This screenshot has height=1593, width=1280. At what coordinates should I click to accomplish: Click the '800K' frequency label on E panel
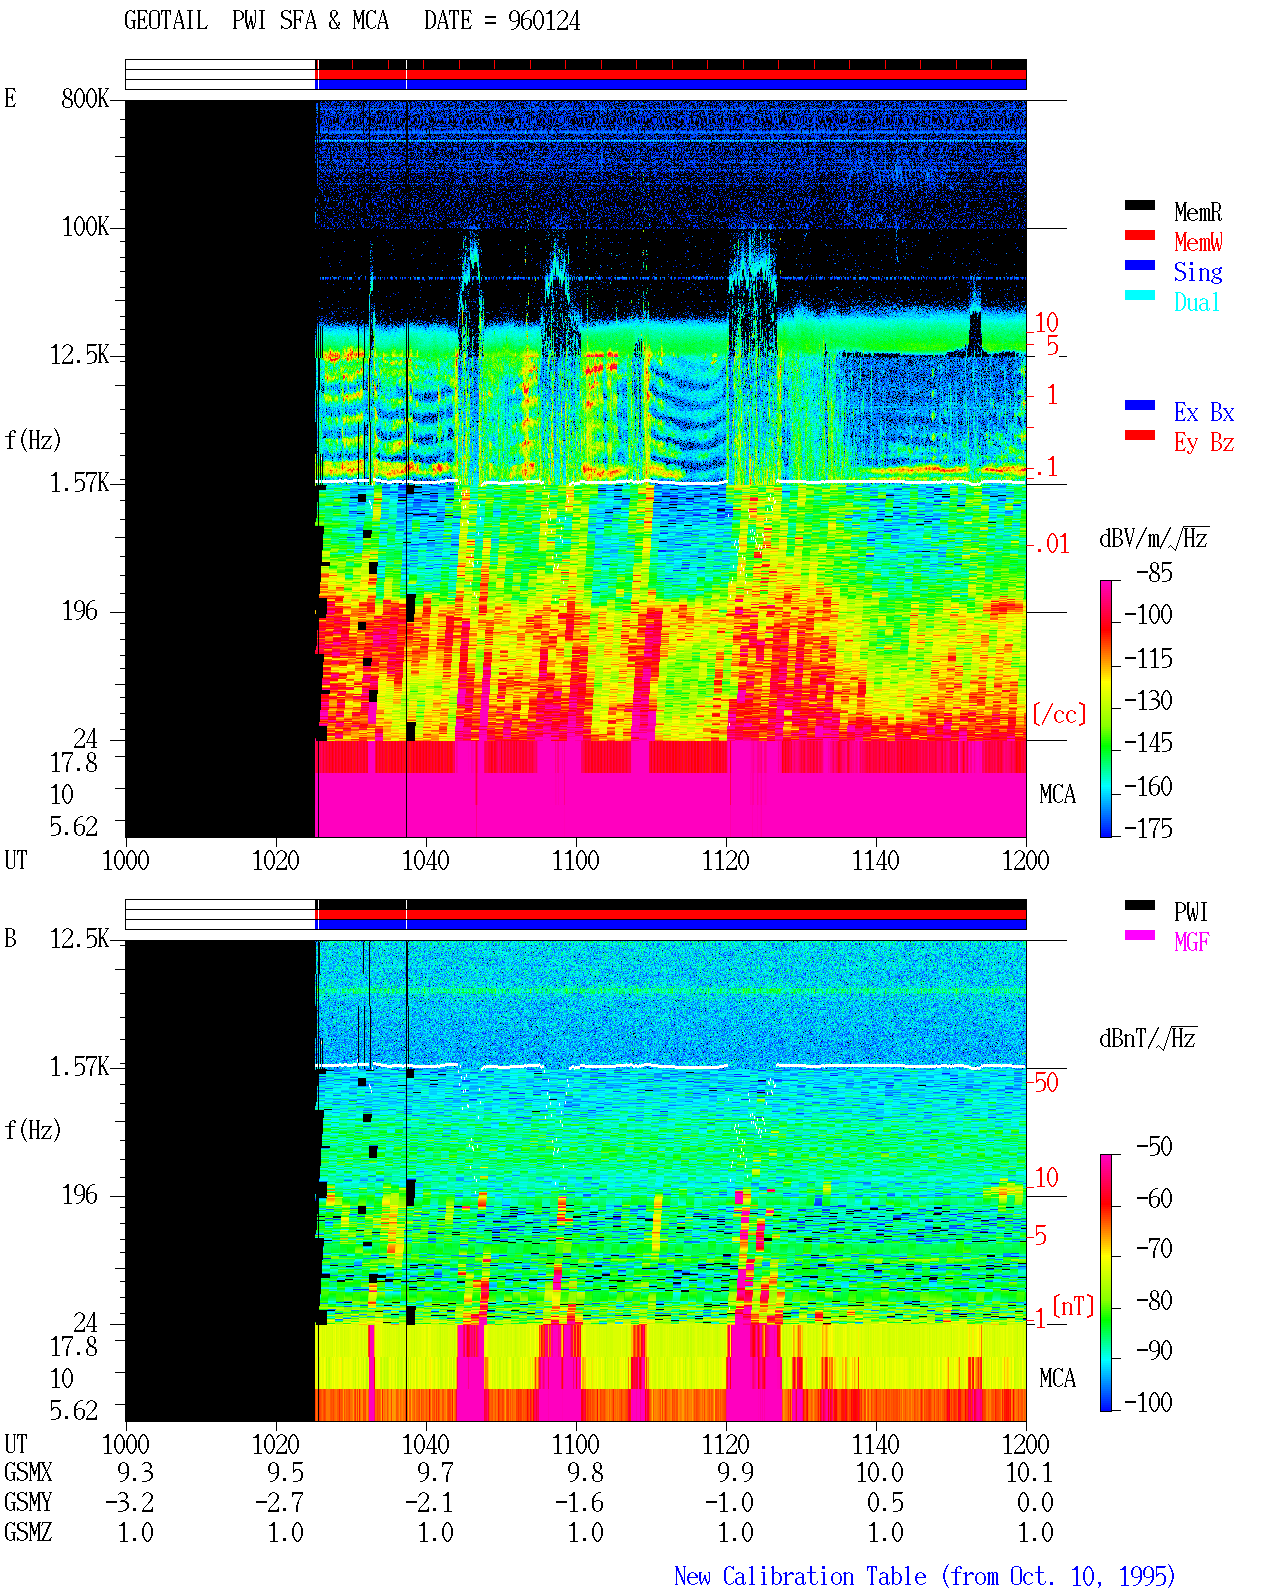tap(85, 98)
